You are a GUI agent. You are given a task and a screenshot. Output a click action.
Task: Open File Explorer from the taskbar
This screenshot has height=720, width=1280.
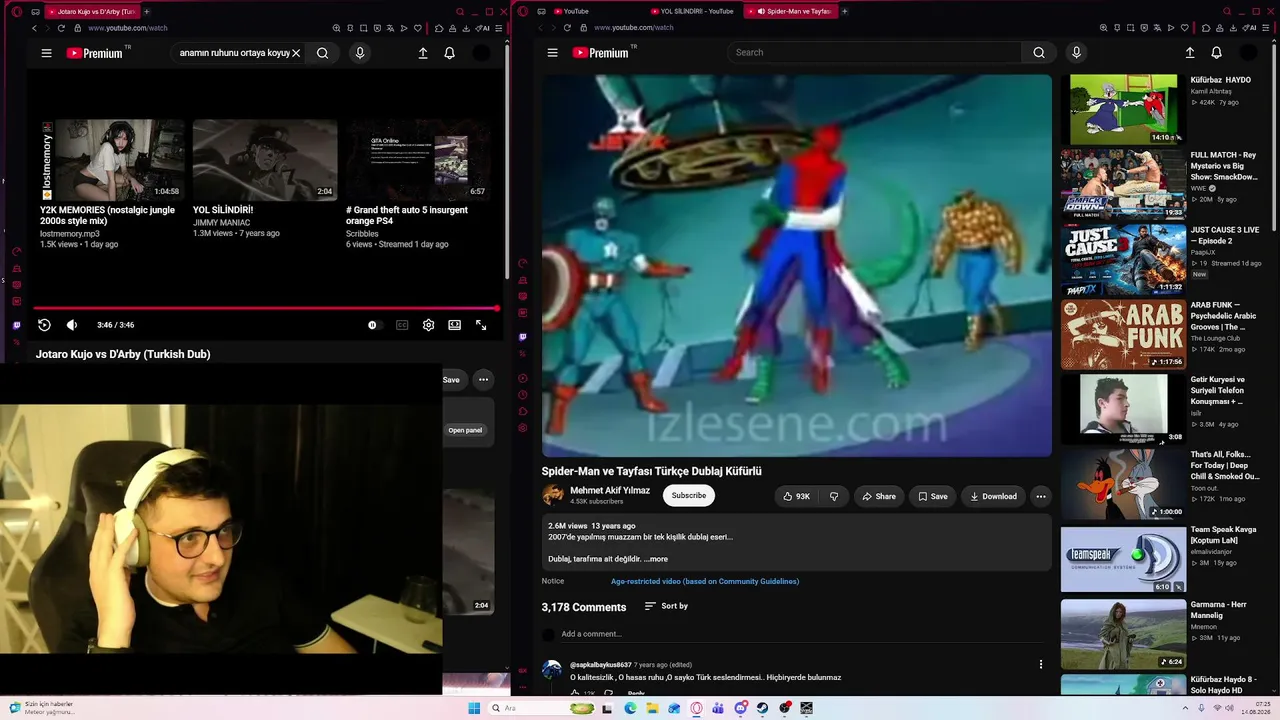coord(652,708)
